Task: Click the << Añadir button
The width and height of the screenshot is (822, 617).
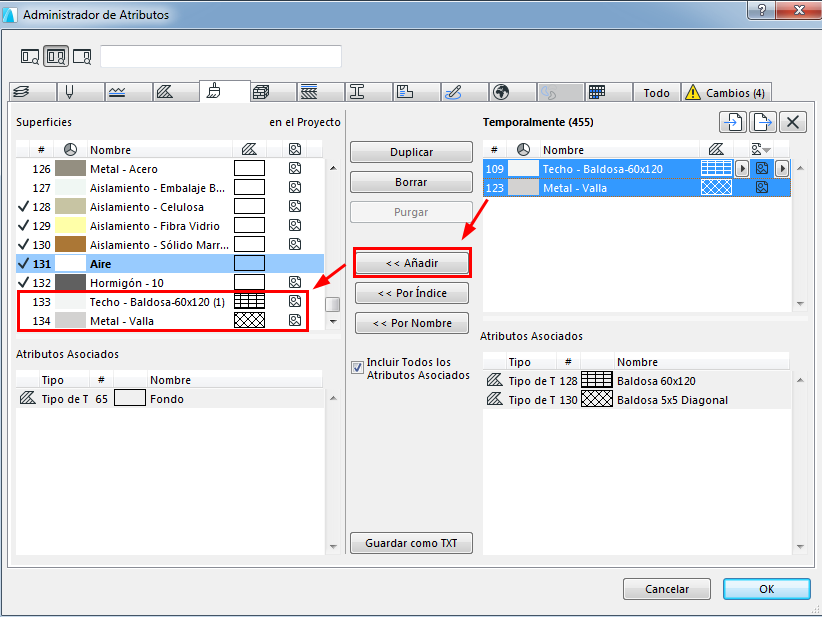Action: click(412, 263)
